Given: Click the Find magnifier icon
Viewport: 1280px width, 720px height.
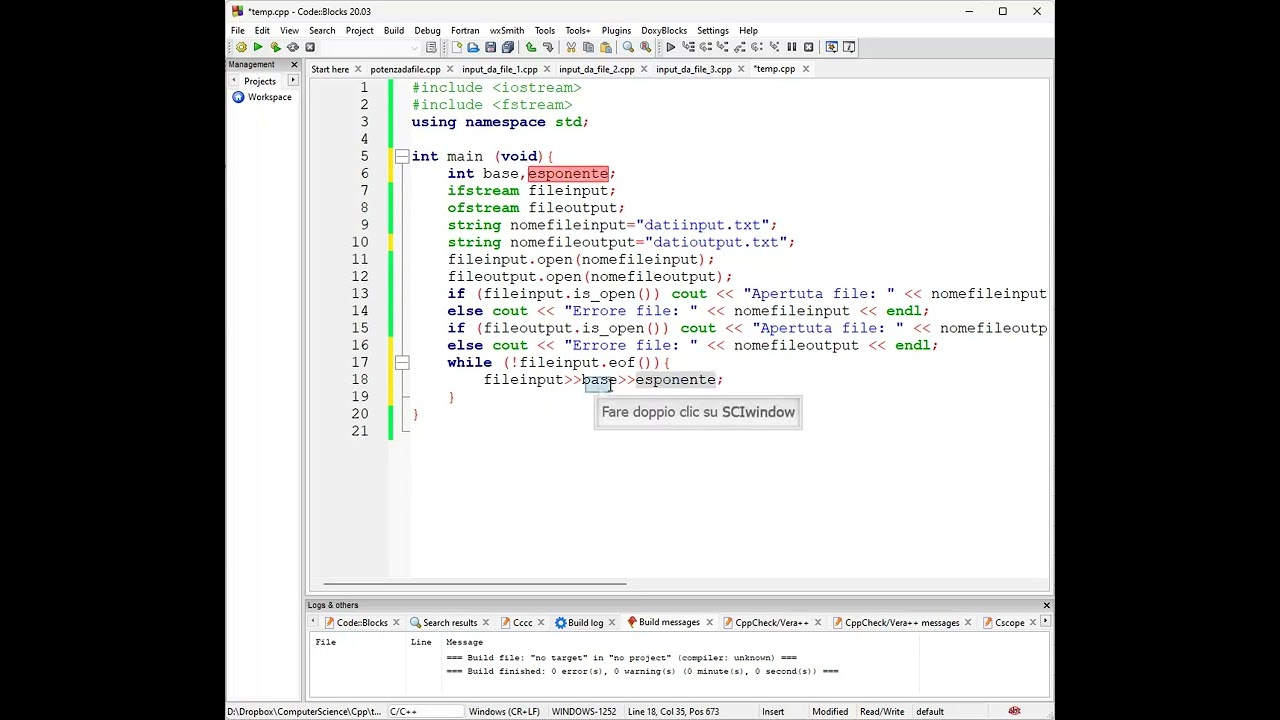Looking at the screenshot, I should point(628,47).
